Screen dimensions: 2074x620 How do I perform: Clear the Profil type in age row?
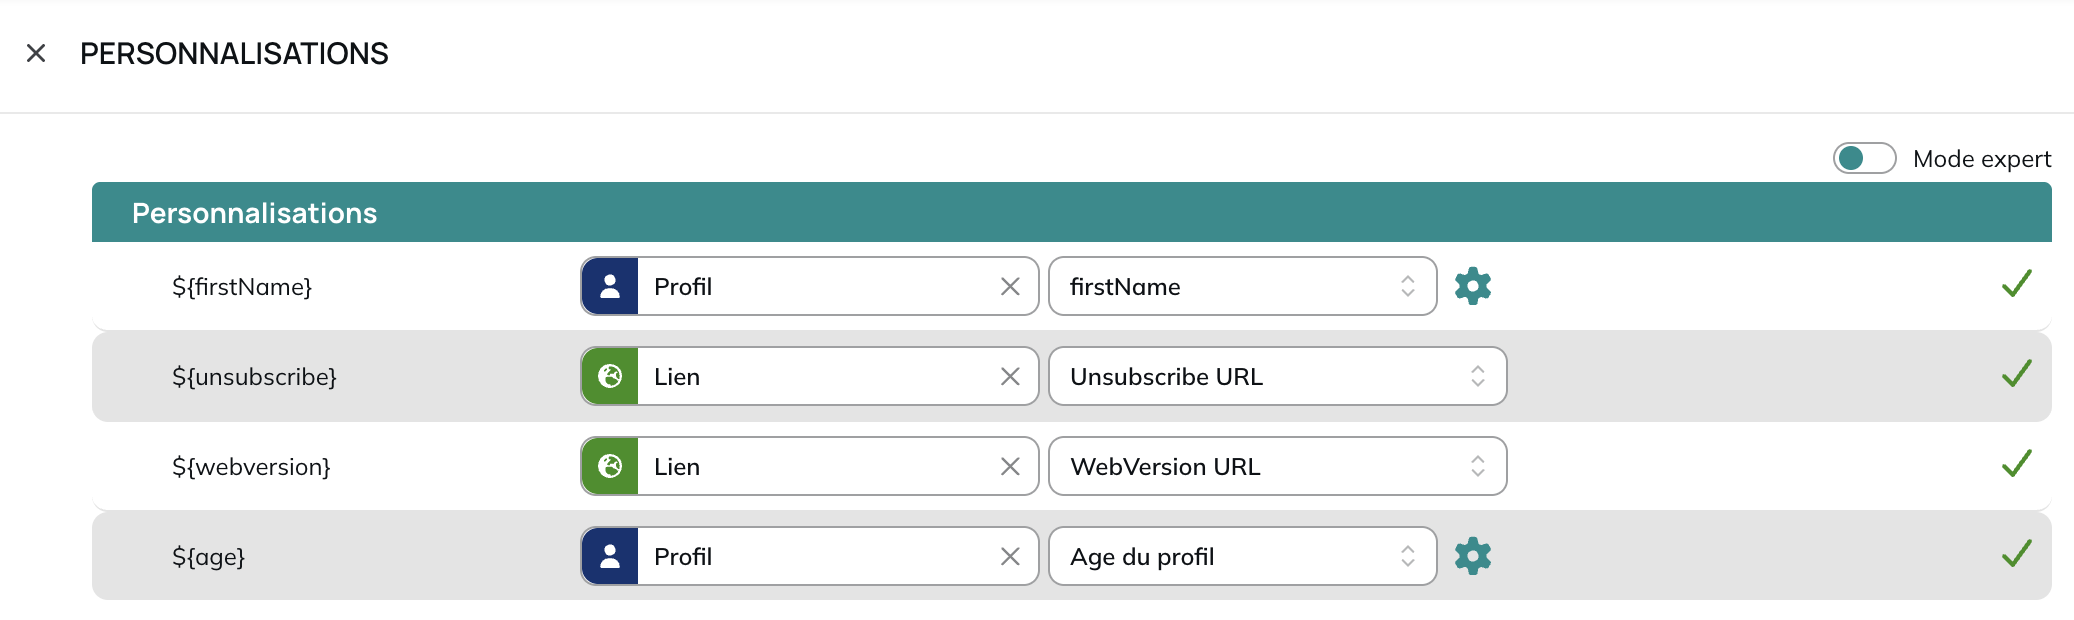tap(1010, 557)
